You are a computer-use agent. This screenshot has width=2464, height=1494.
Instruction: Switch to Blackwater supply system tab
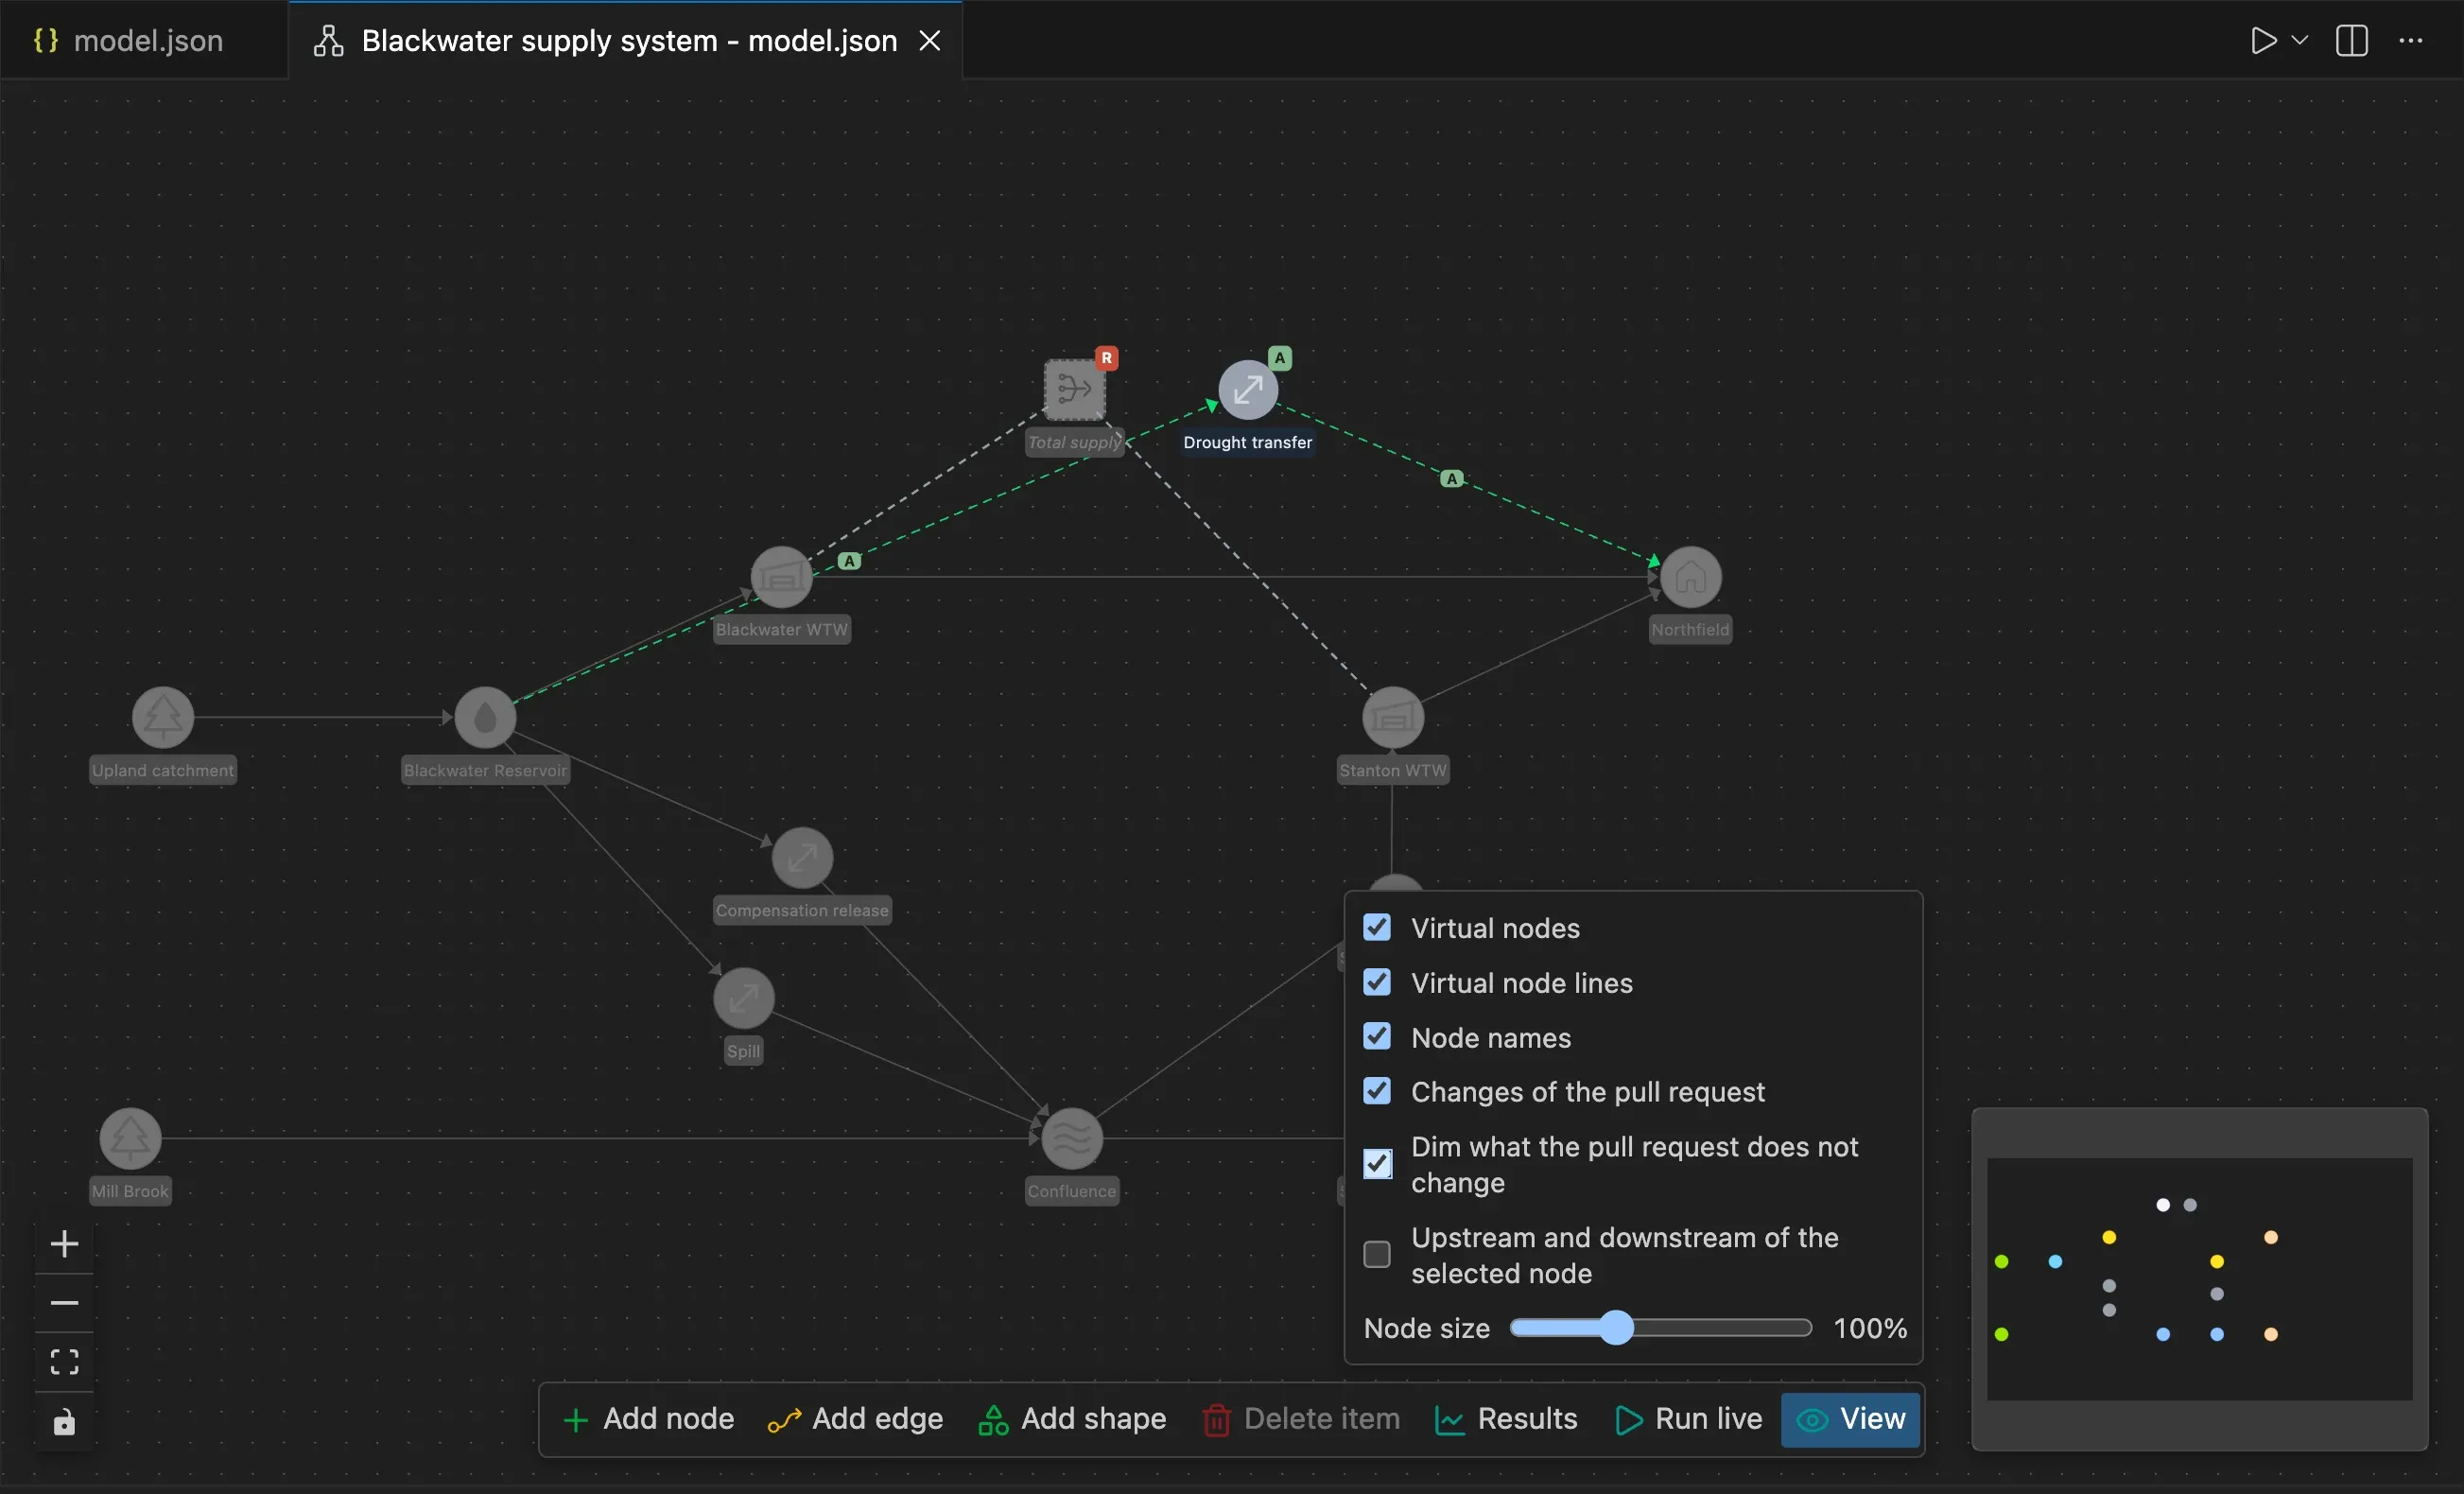coord(628,41)
